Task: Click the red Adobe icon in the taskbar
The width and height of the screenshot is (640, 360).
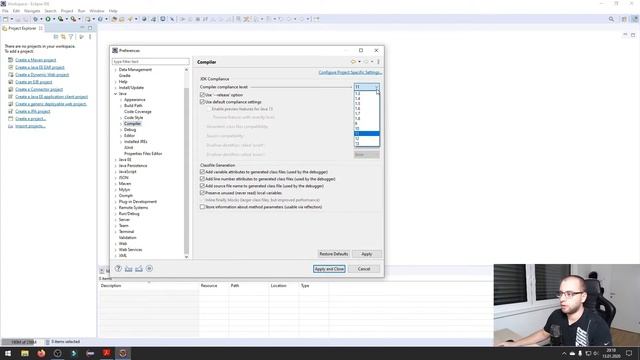Action: tap(107, 353)
